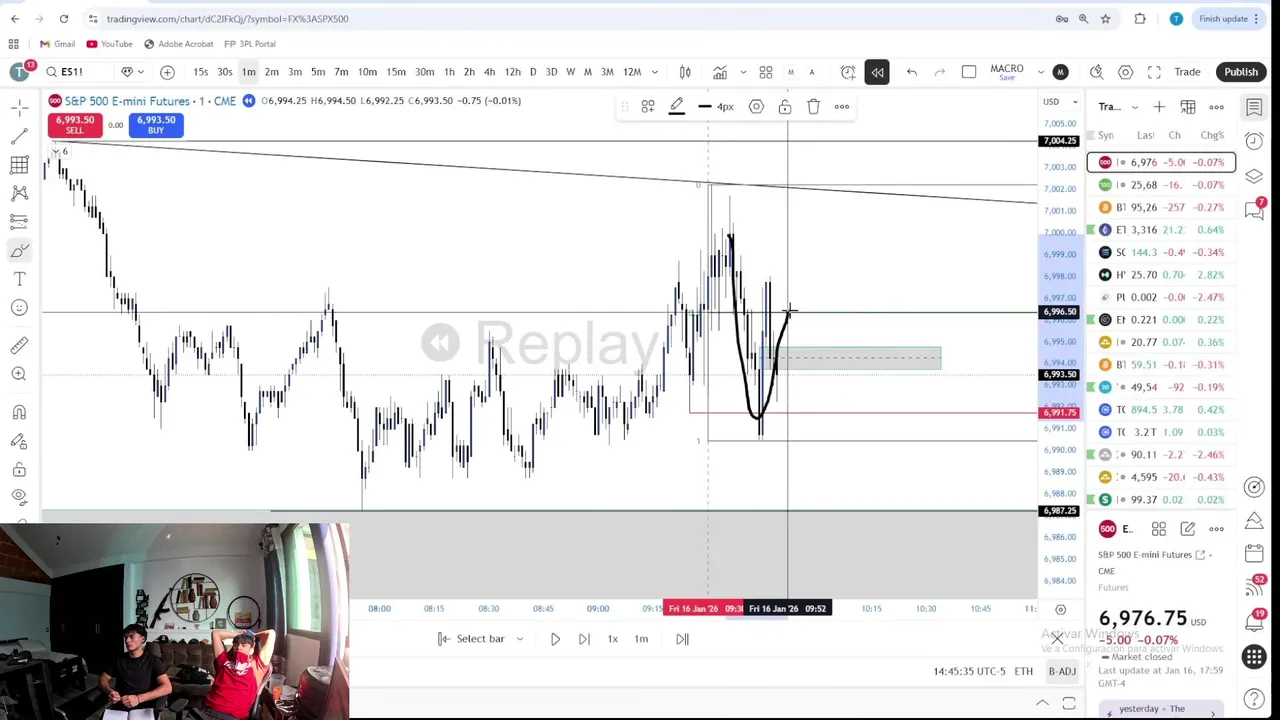Delete the selected drawing with trash icon
This screenshot has height=720, width=1280.
[814, 107]
